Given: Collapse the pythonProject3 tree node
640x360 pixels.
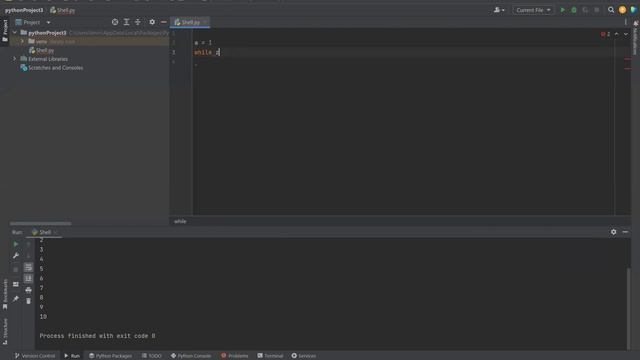Looking at the screenshot, I should [x=15, y=33].
